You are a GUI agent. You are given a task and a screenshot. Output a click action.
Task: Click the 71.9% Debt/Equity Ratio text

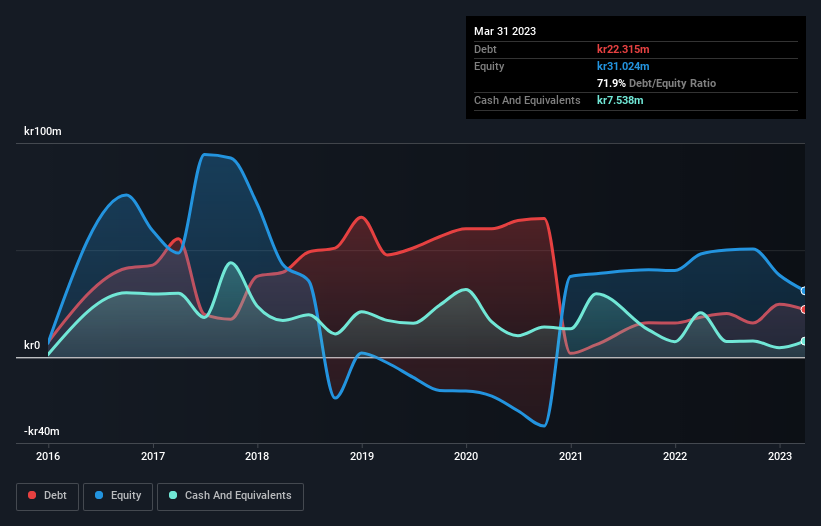click(656, 83)
